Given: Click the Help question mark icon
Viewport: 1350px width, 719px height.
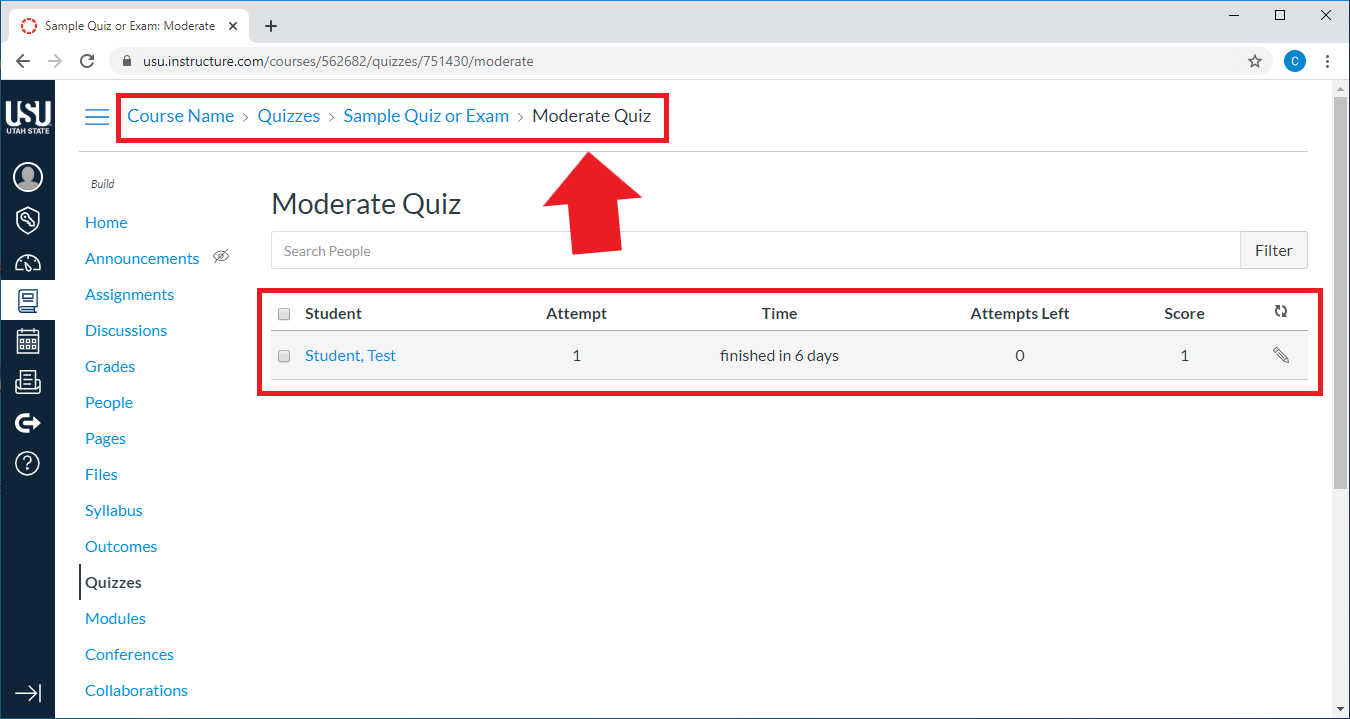Looking at the screenshot, I should click(28, 463).
